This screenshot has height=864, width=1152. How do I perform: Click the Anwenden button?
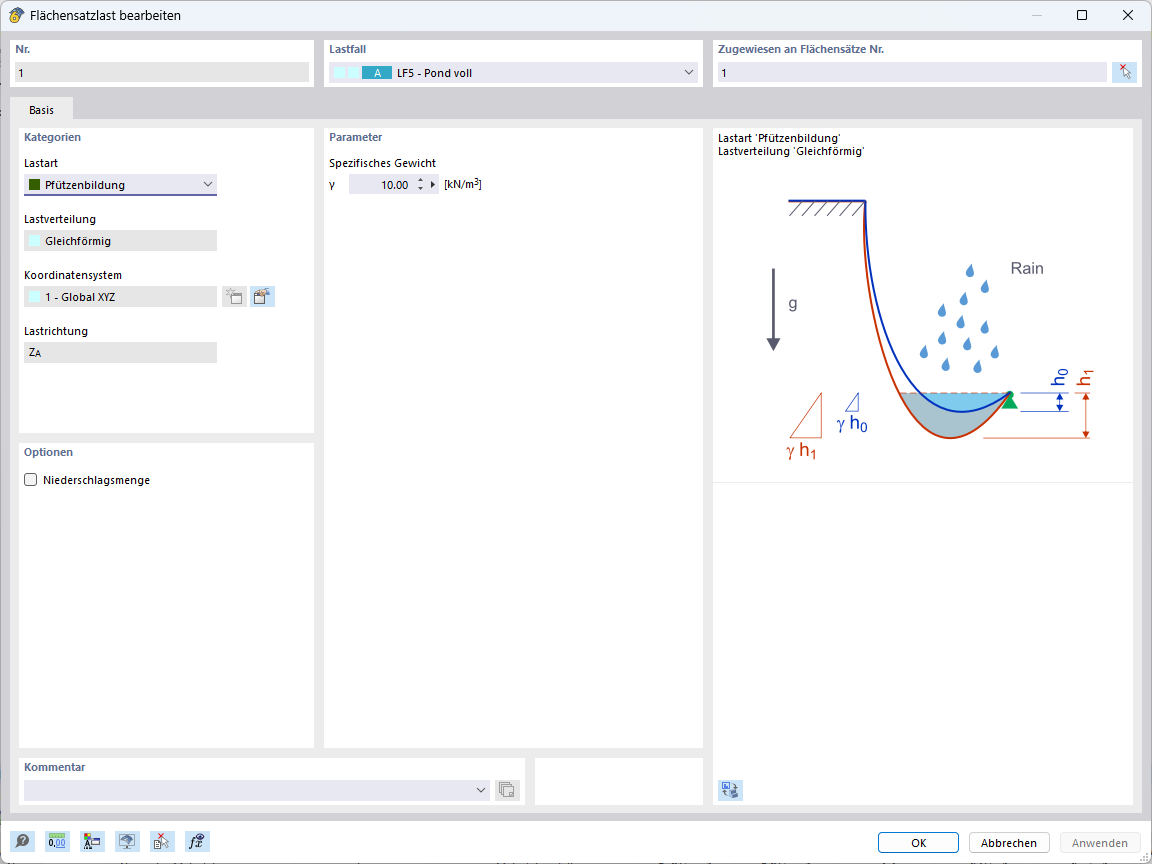click(x=1099, y=843)
